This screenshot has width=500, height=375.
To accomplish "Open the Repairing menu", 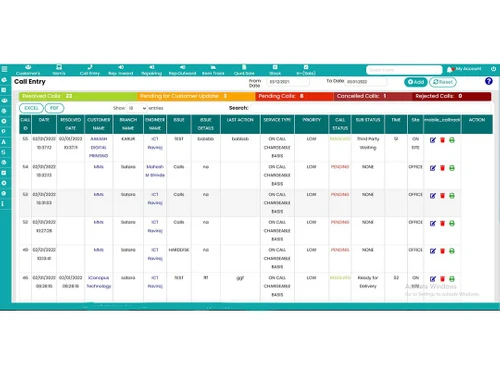I will click(x=151, y=70).
